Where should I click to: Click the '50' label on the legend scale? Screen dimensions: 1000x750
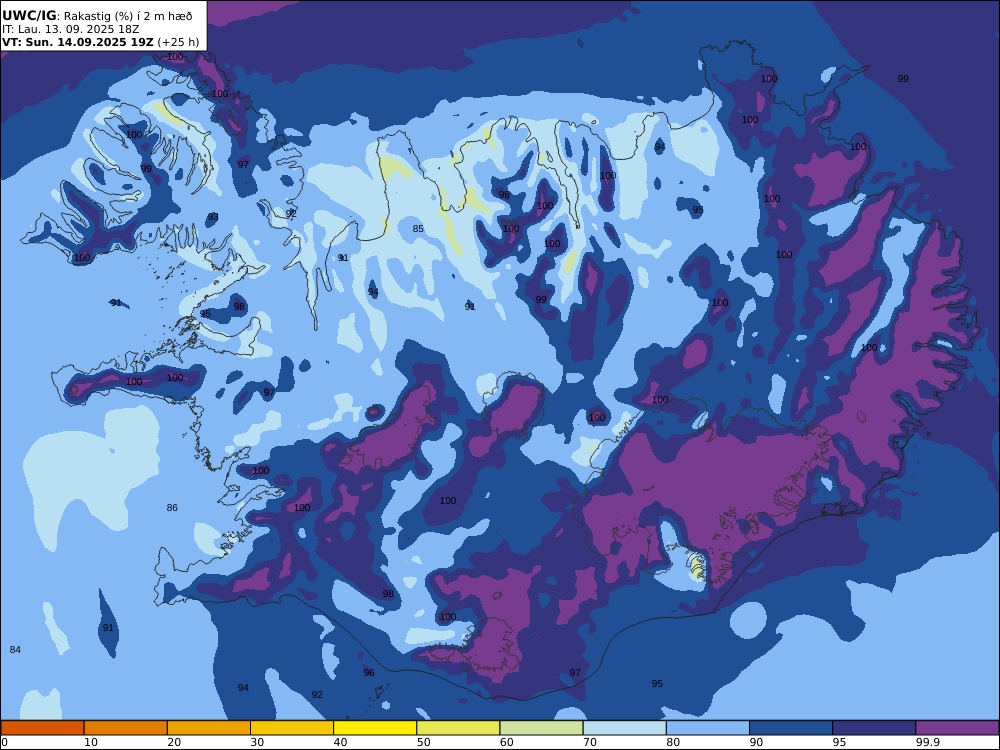point(423,742)
